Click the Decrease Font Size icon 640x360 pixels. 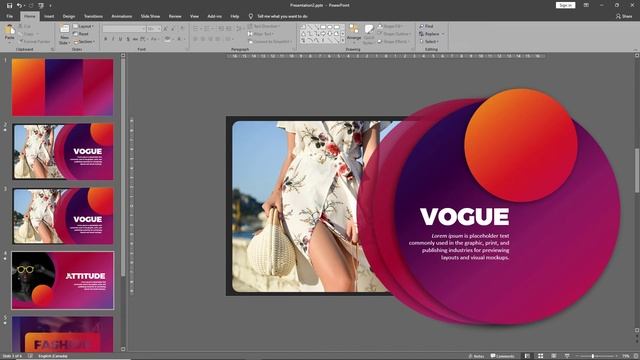point(173,29)
